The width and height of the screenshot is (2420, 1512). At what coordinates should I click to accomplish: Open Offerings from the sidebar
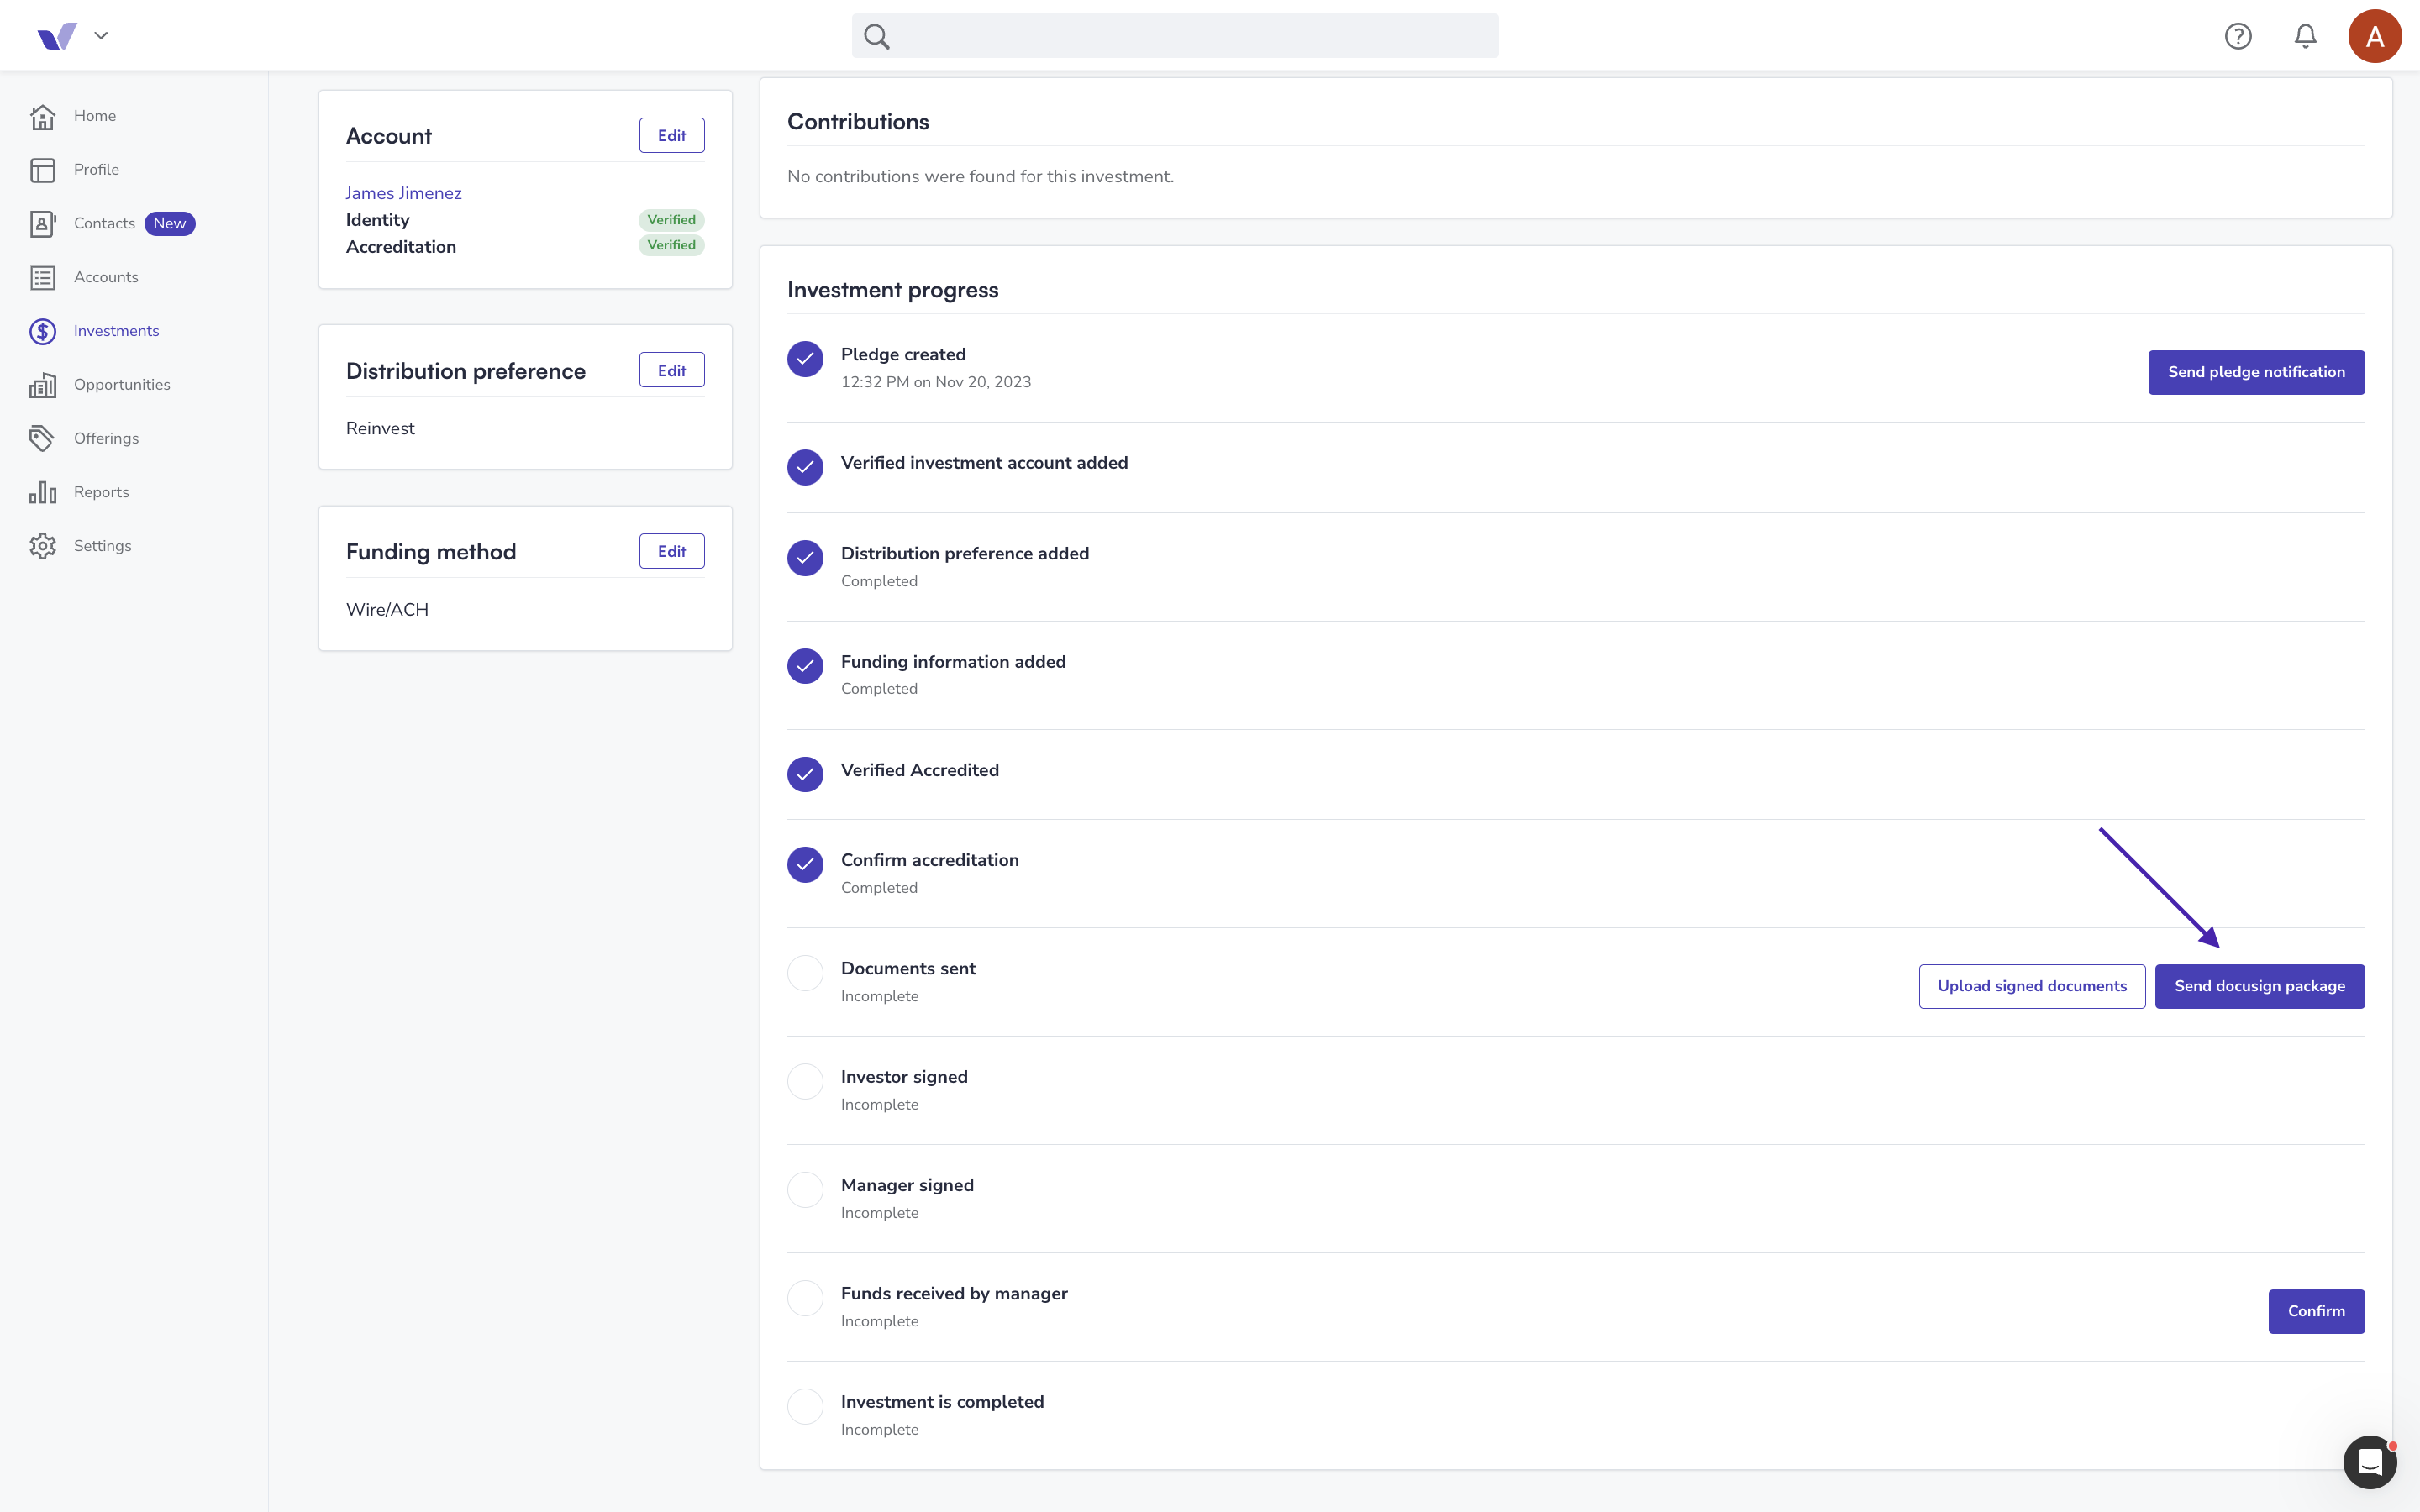coord(106,439)
